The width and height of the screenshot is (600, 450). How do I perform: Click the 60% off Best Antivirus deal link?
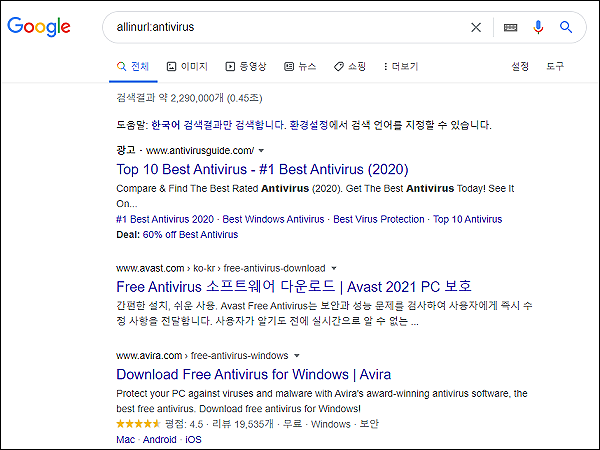[x=190, y=235]
